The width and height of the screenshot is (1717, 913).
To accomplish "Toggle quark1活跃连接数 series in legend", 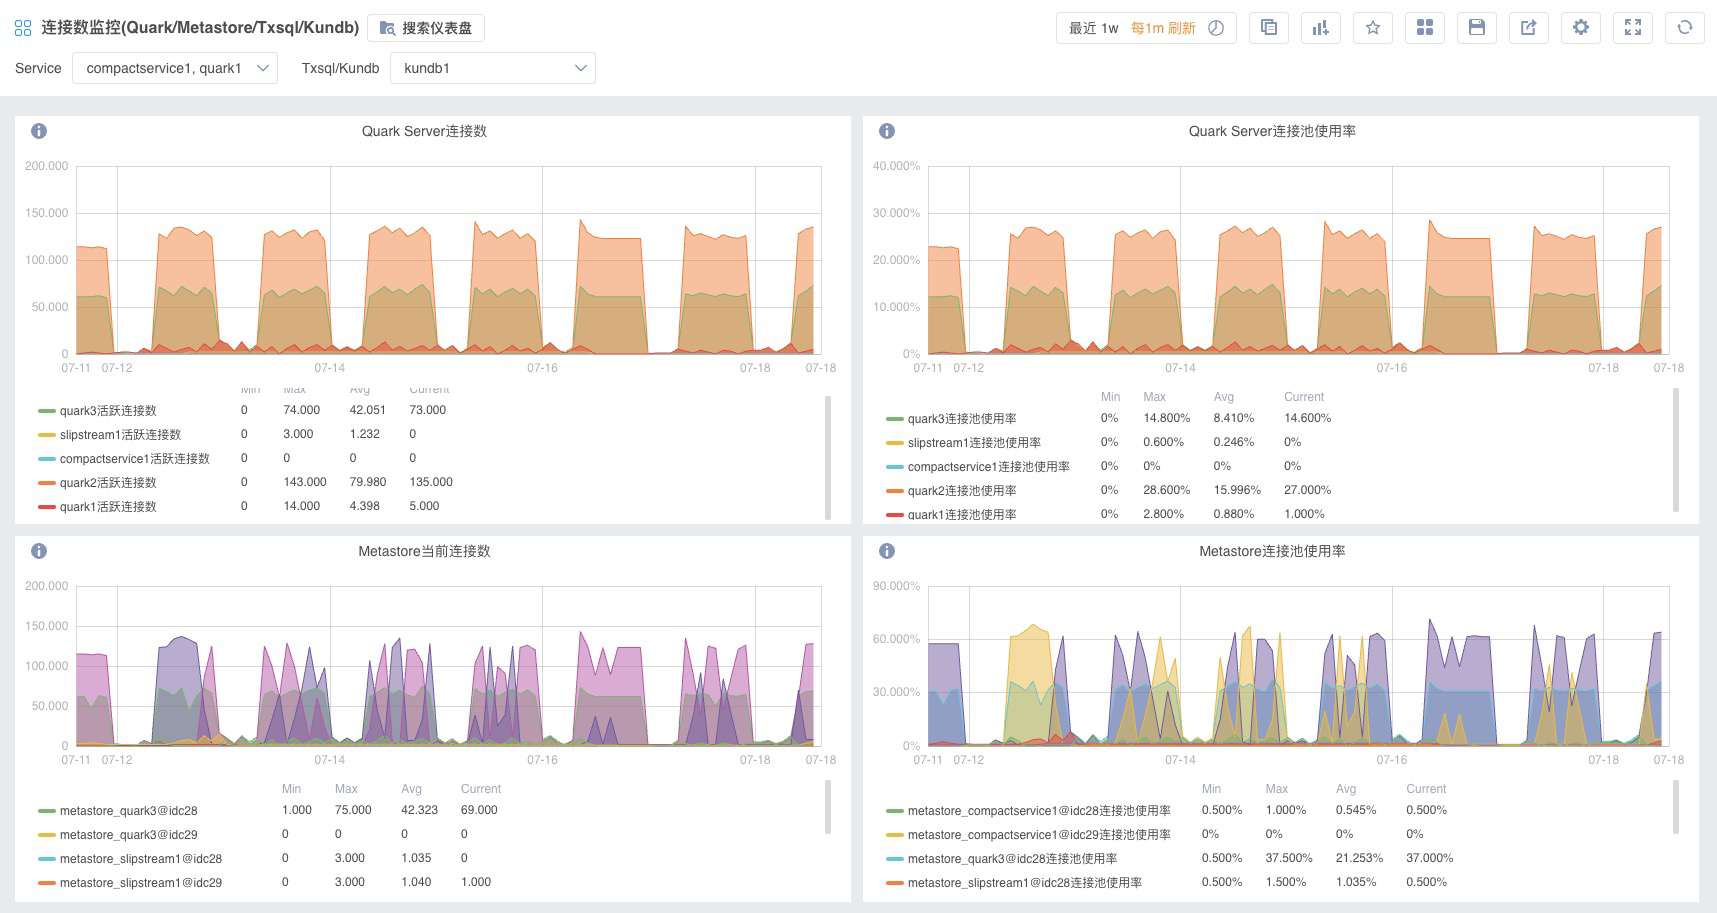I will tap(108, 506).
